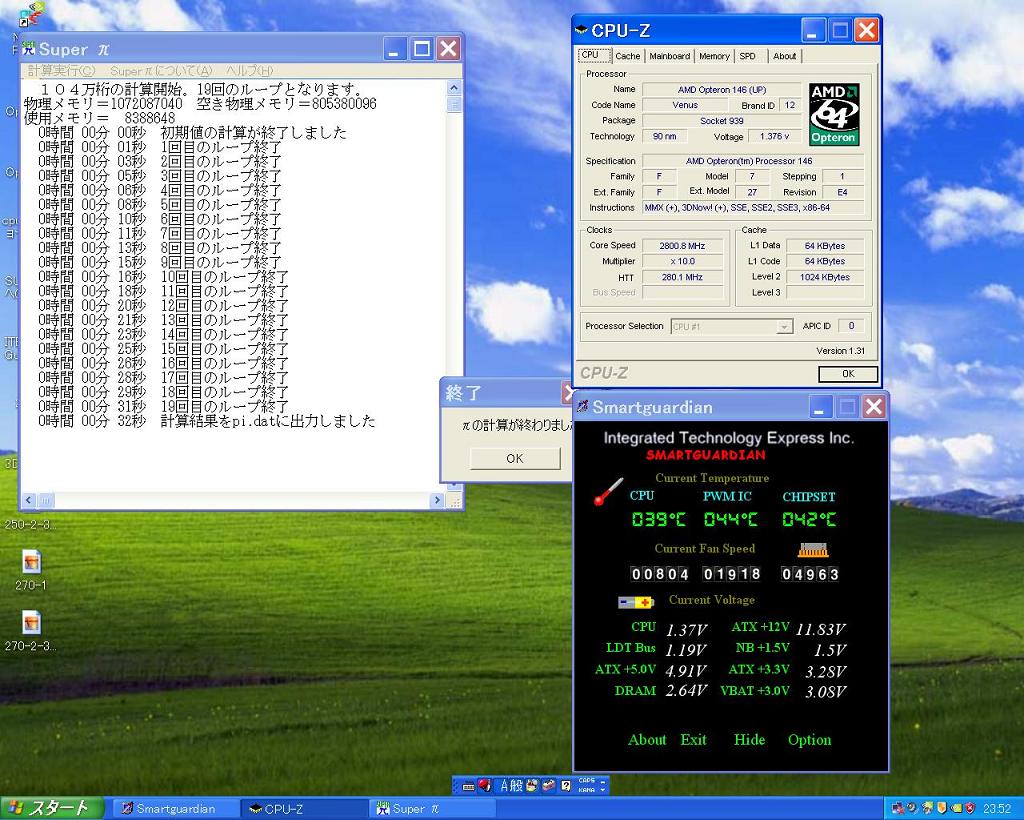The width and height of the screenshot is (1024, 820).
Task: Toggle KANA on the language bar
Action: click(586, 790)
